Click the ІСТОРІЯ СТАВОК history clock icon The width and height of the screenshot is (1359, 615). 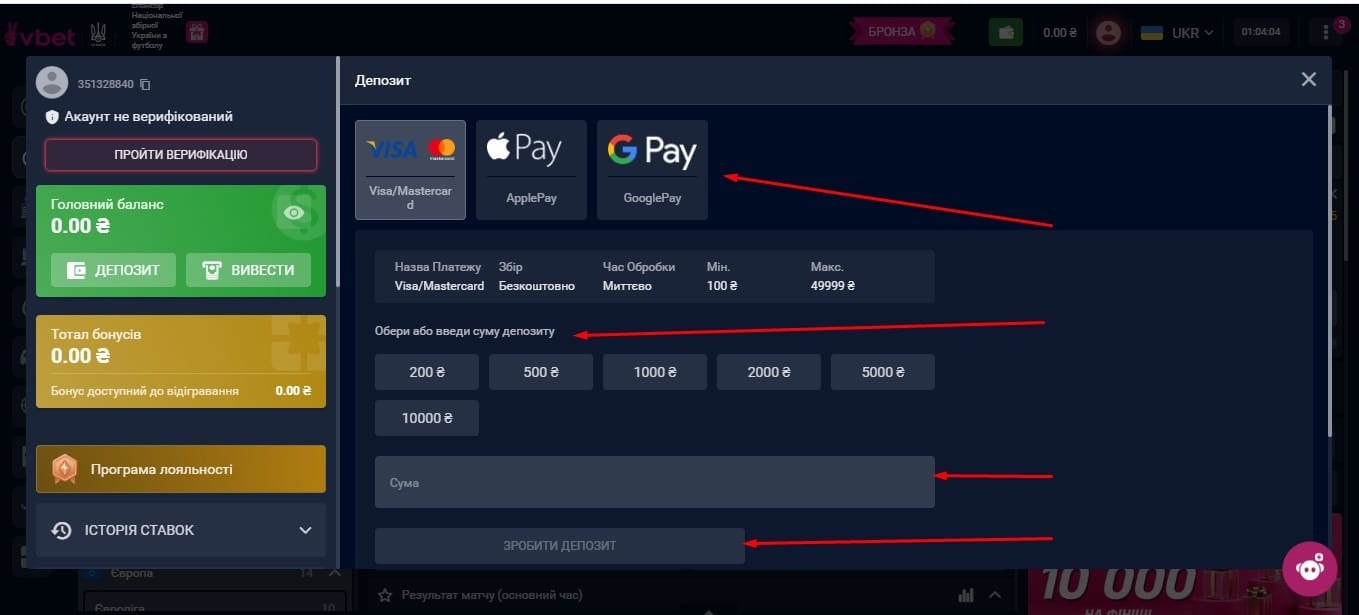point(61,530)
